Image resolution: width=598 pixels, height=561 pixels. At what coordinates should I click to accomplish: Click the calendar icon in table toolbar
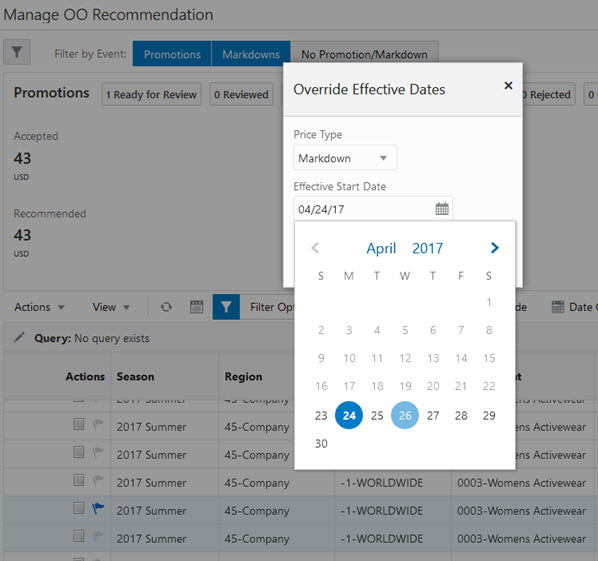click(196, 307)
